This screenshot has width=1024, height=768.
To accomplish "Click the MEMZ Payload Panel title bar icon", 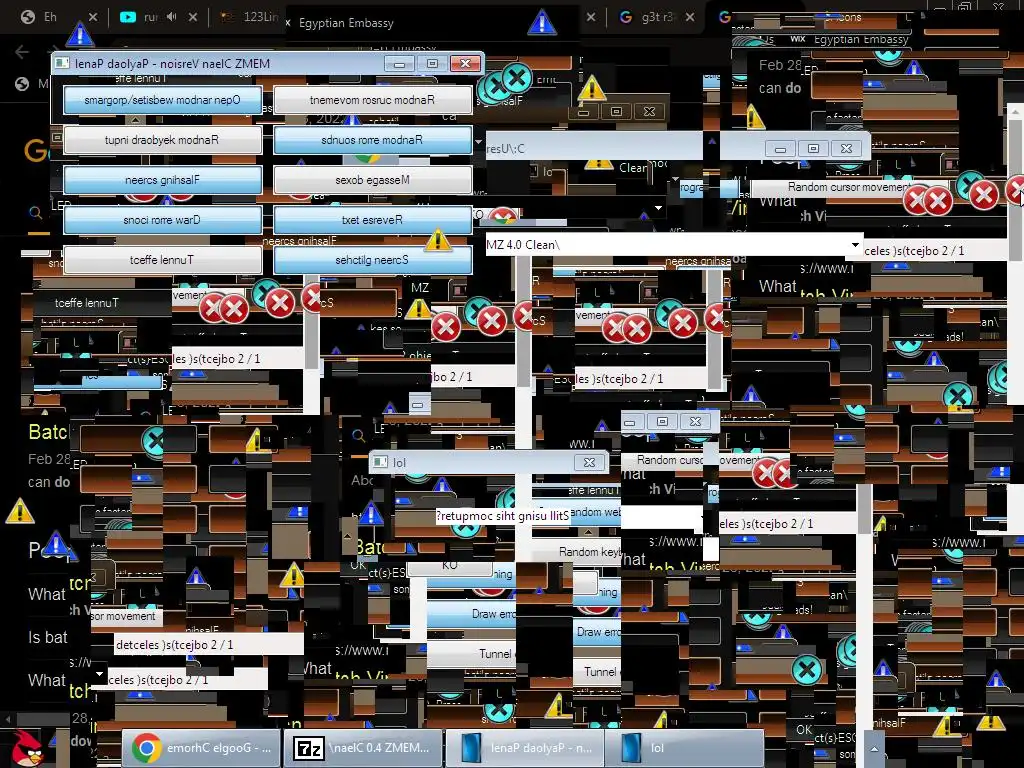I will pos(62,63).
